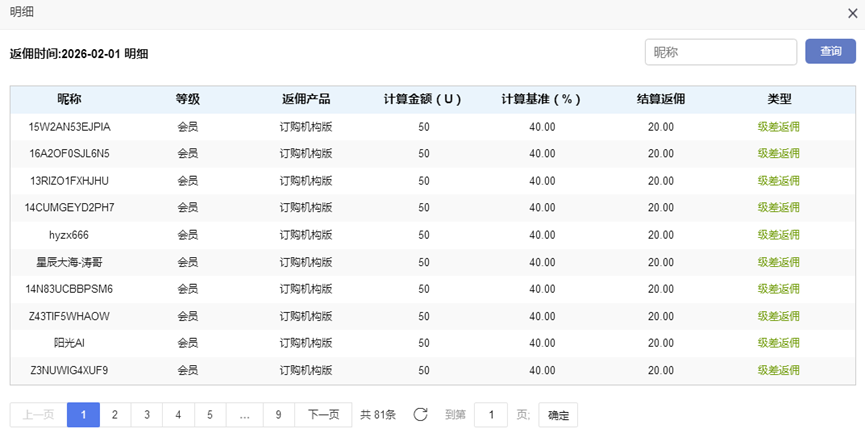Click nickname 星辰大海-涛哥 in the table
Screen dimensions: 865x433
(69, 262)
